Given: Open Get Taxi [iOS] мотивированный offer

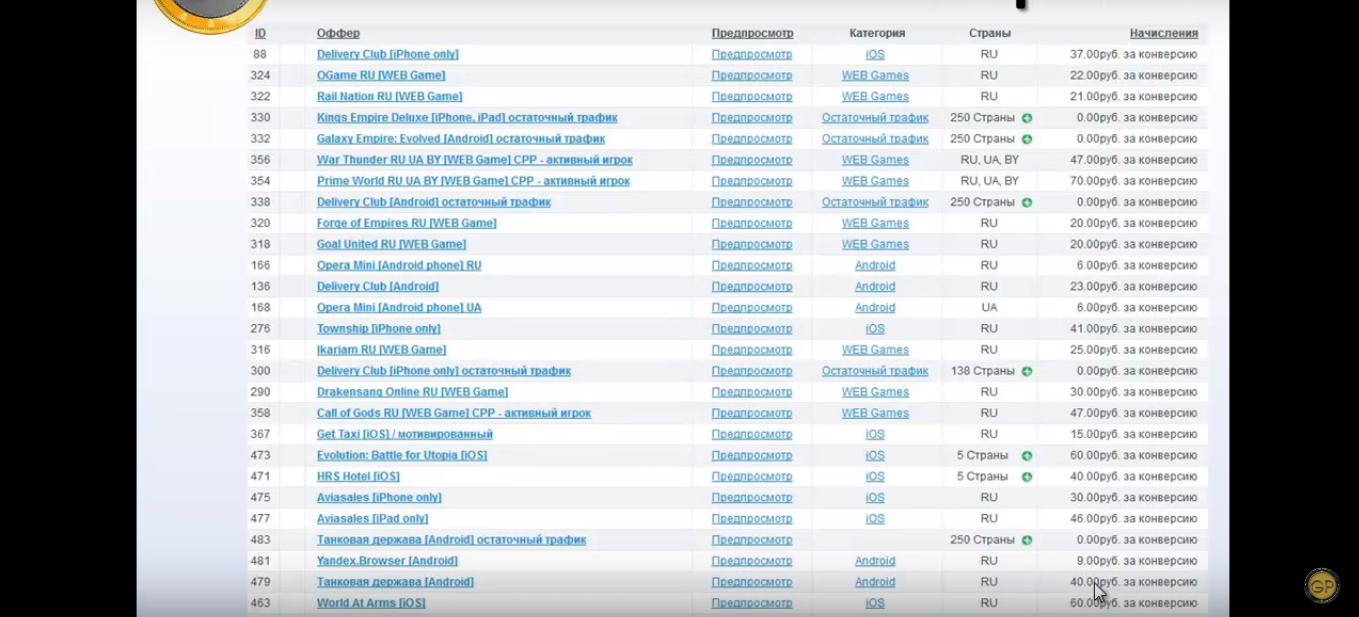Looking at the screenshot, I should pyautogui.click(x=404, y=435).
